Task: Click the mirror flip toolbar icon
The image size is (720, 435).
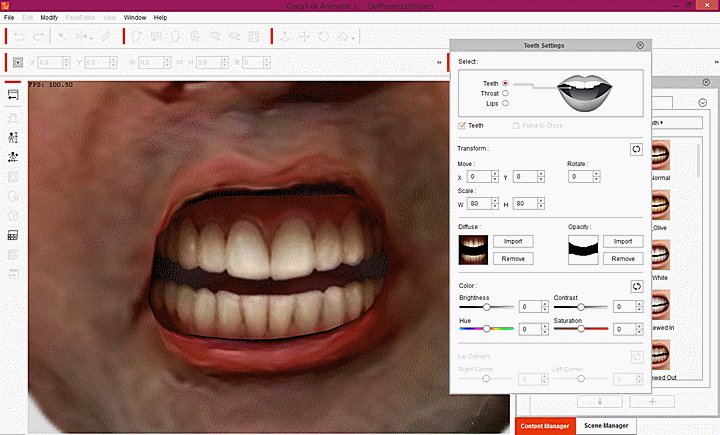Action: tap(83, 36)
